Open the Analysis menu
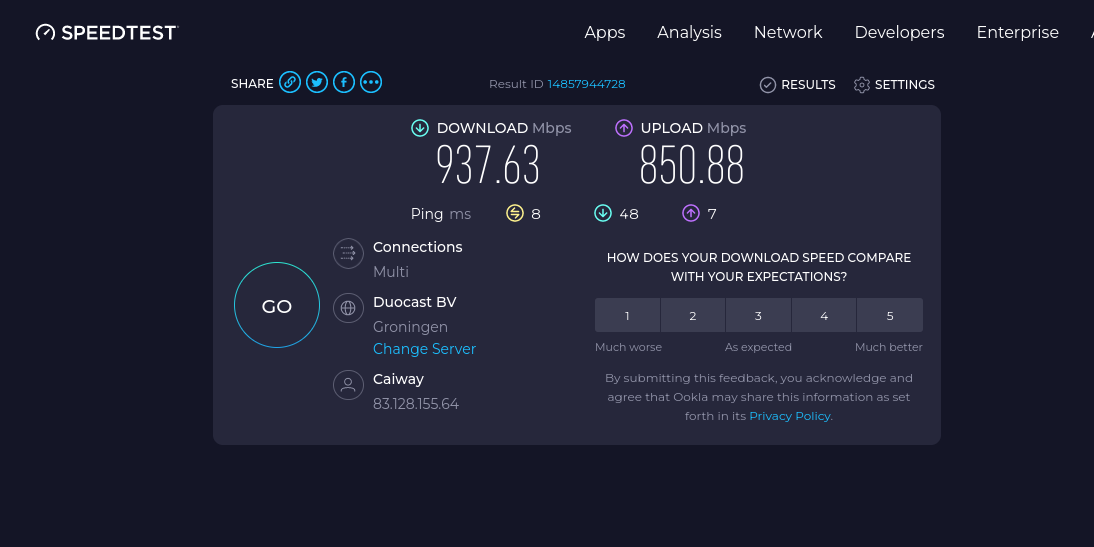The width and height of the screenshot is (1094, 547). pyautogui.click(x=689, y=32)
